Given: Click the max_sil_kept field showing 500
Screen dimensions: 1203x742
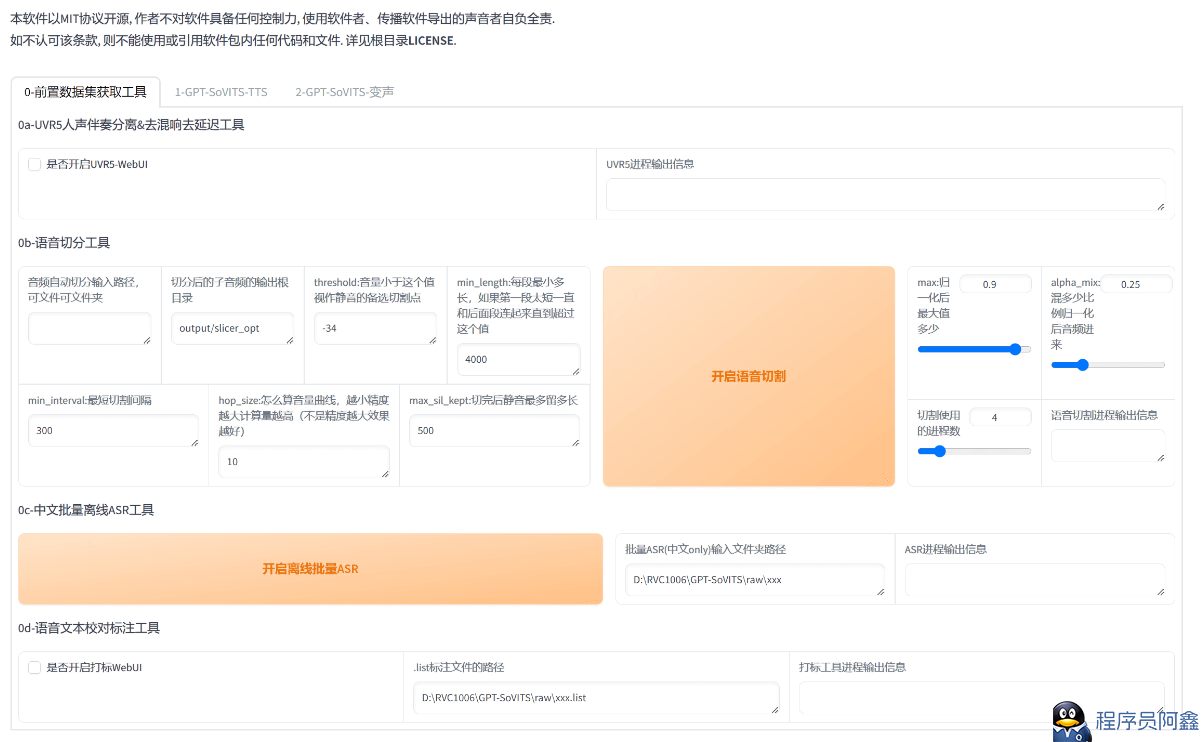Looking at the screenshot, I should tap(494, 431).
